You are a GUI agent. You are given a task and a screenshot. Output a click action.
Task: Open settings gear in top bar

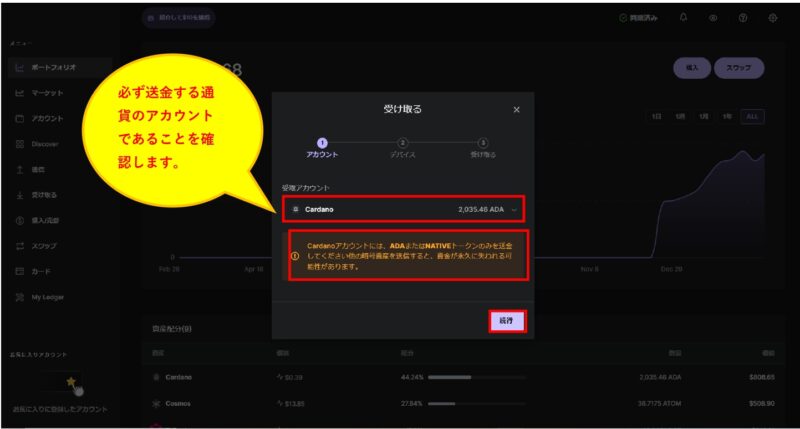click(x=772, y=18)
